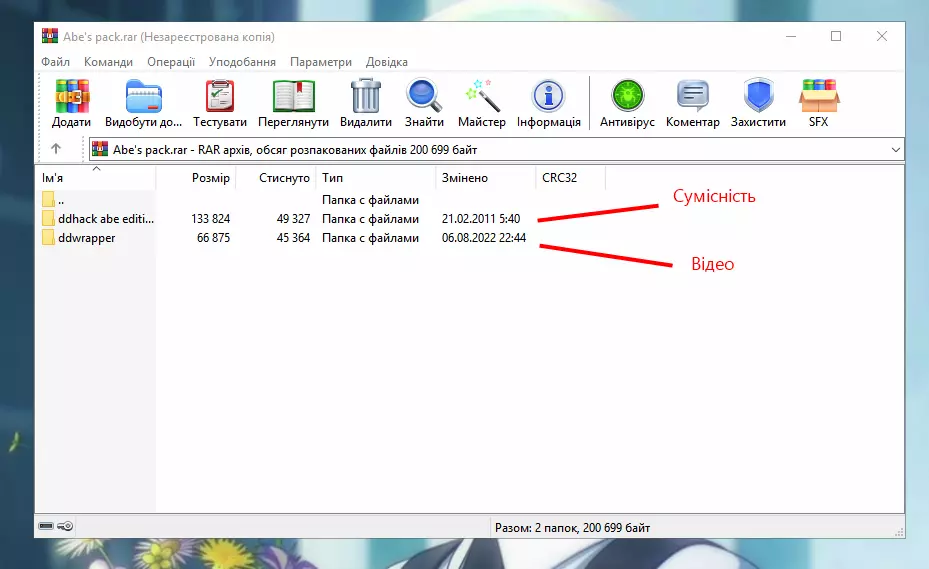The width and height of the screenshot is (929, 569).
Task: Open the Інформація (Info) icon
Action: tap(549, 96)
